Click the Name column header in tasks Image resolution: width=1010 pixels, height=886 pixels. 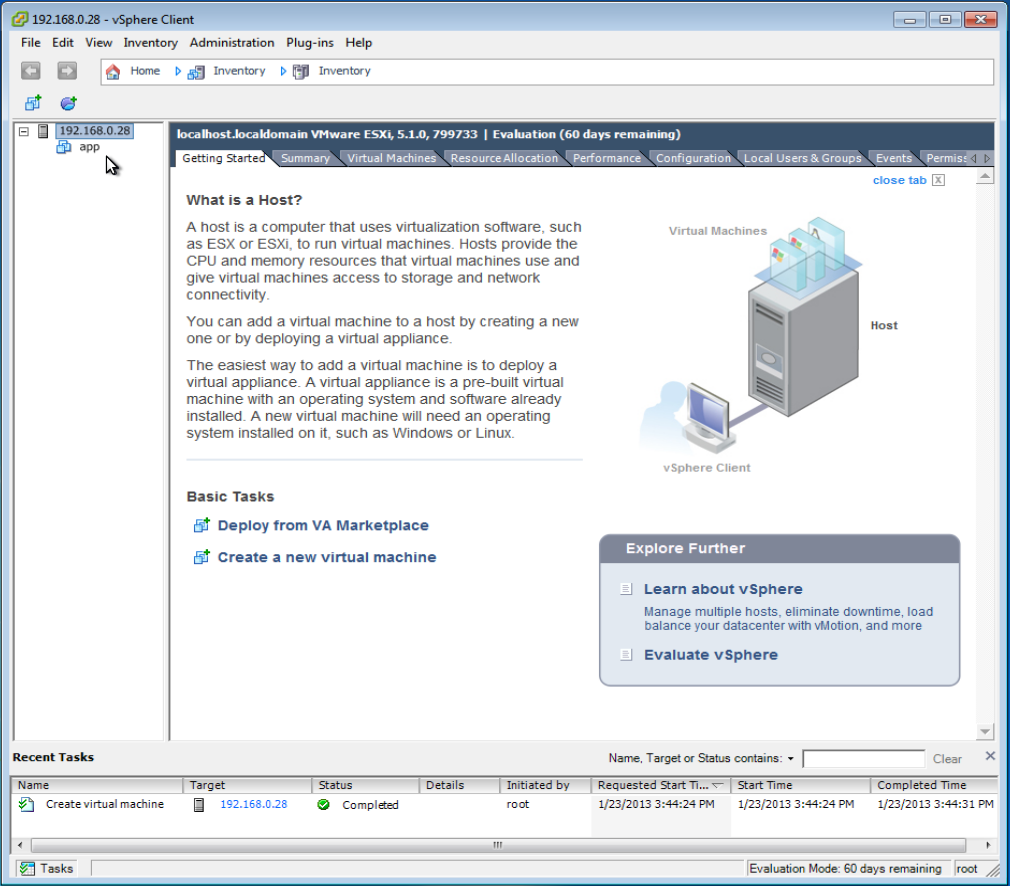[97, 785]
